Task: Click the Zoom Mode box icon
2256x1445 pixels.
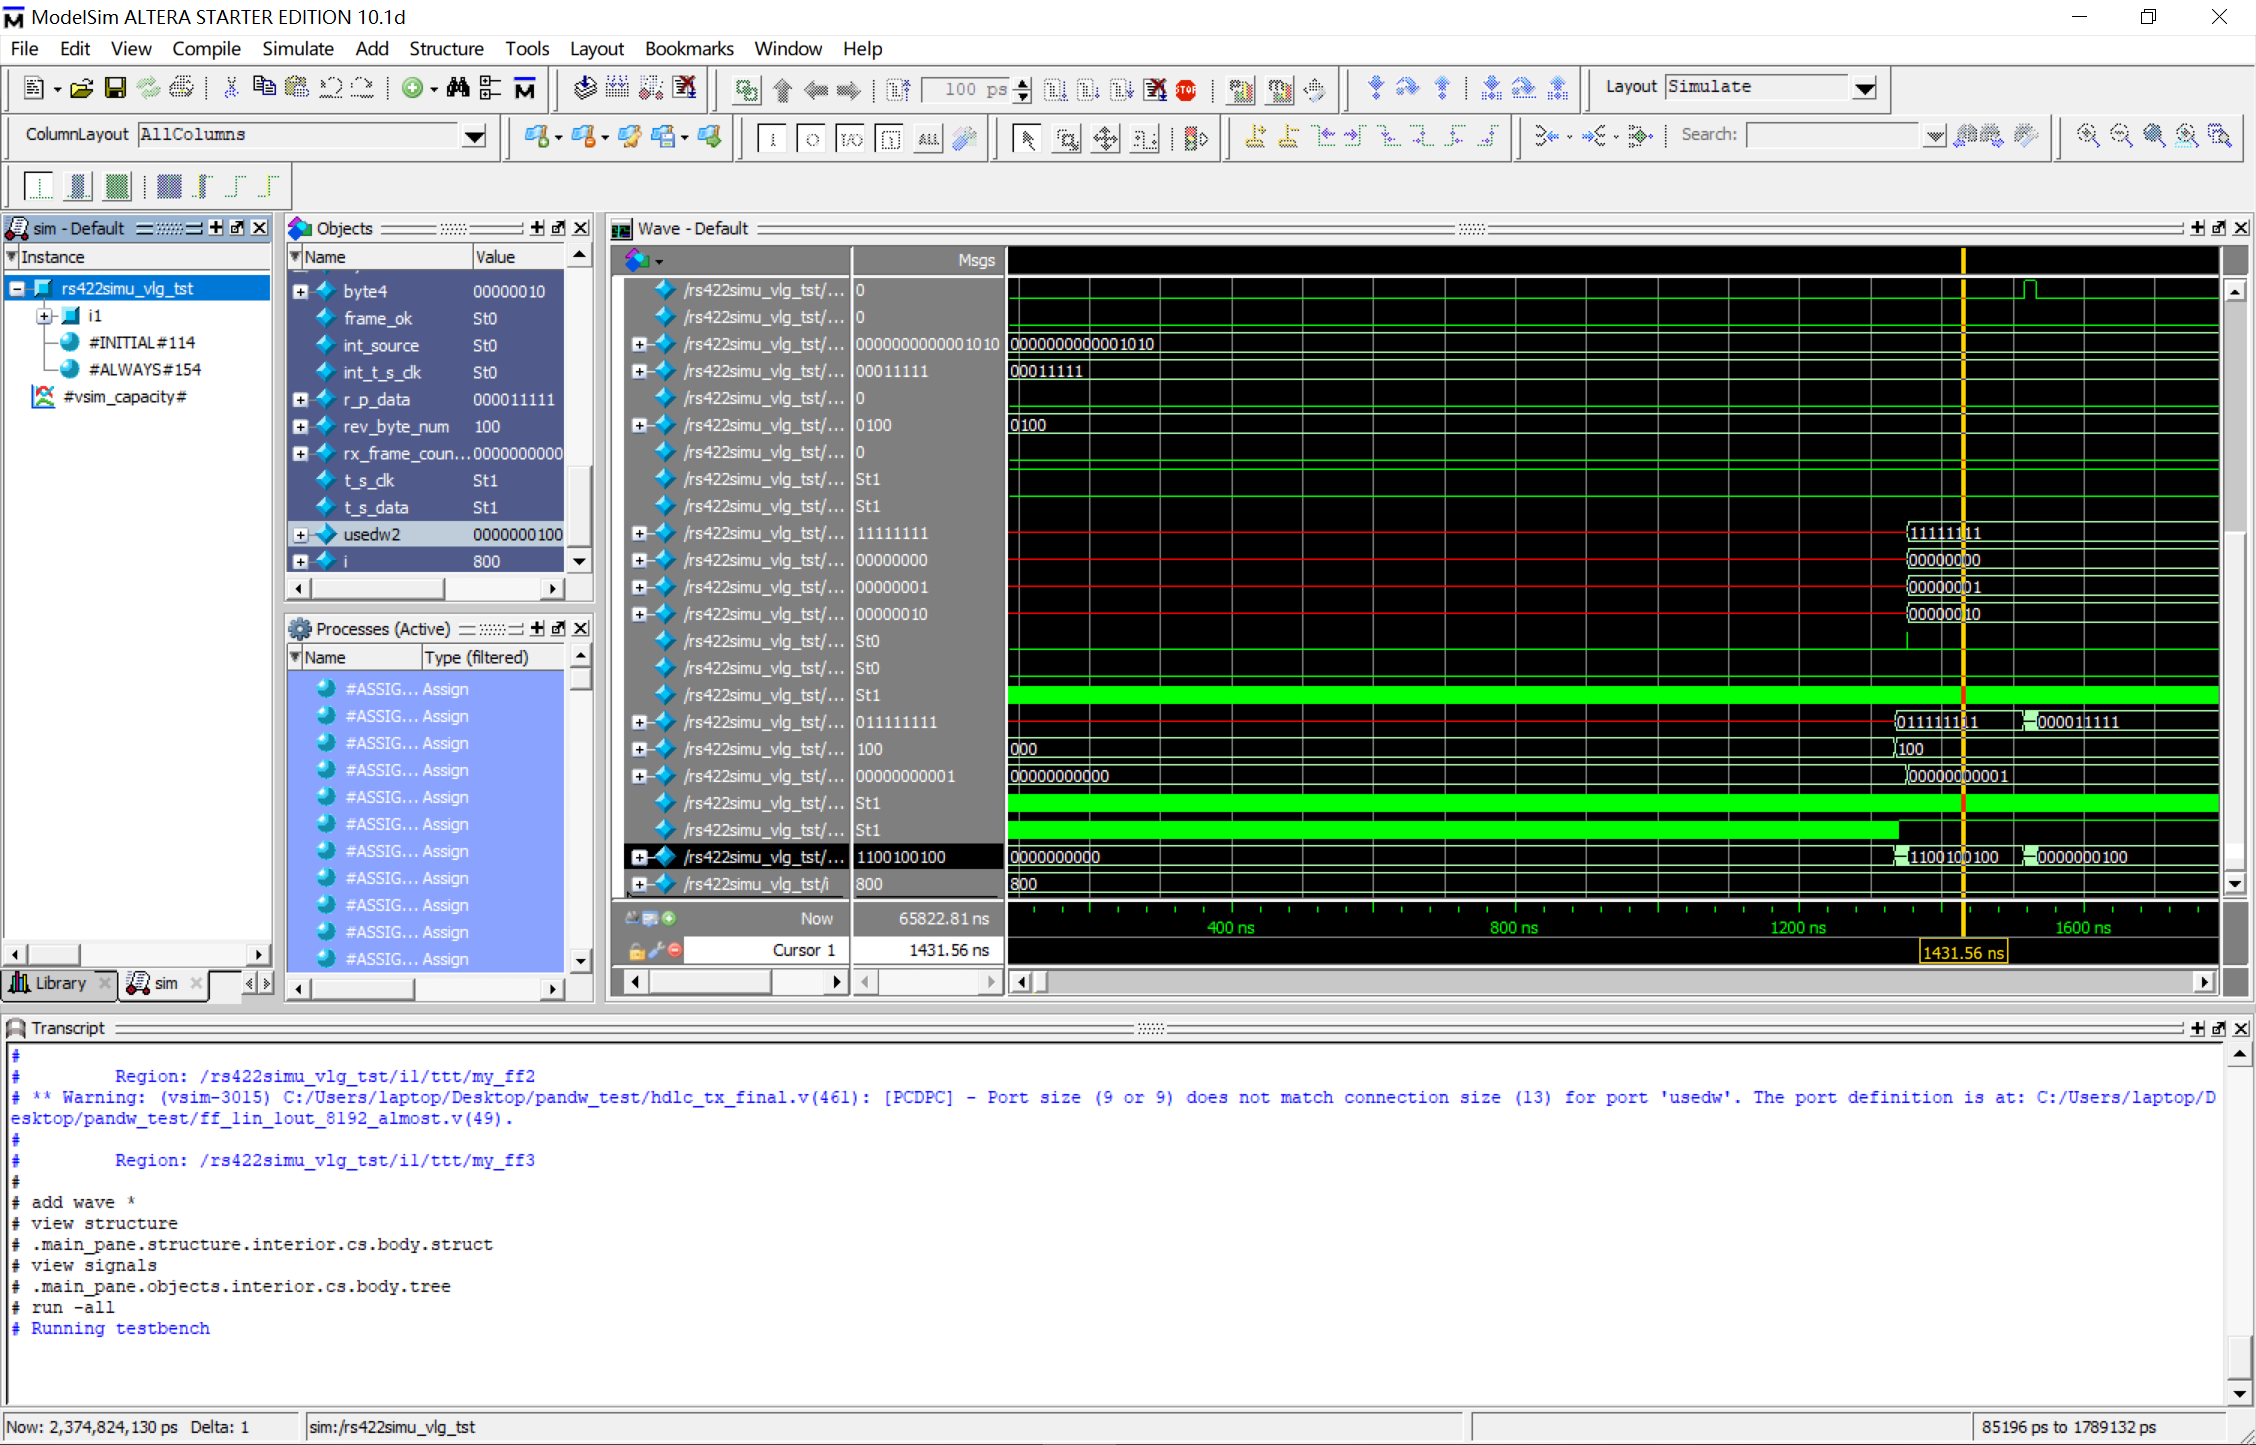Action: pyautogui.click(x=1066, y=138)
